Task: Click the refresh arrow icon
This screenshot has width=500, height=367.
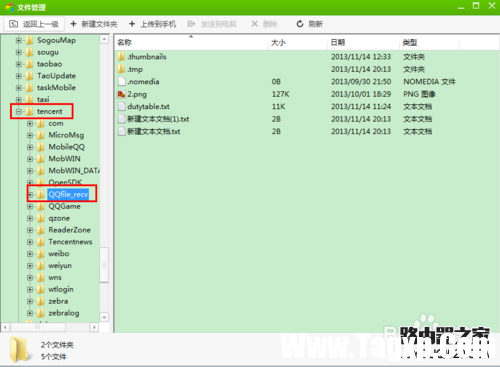Action: point(300,24)
